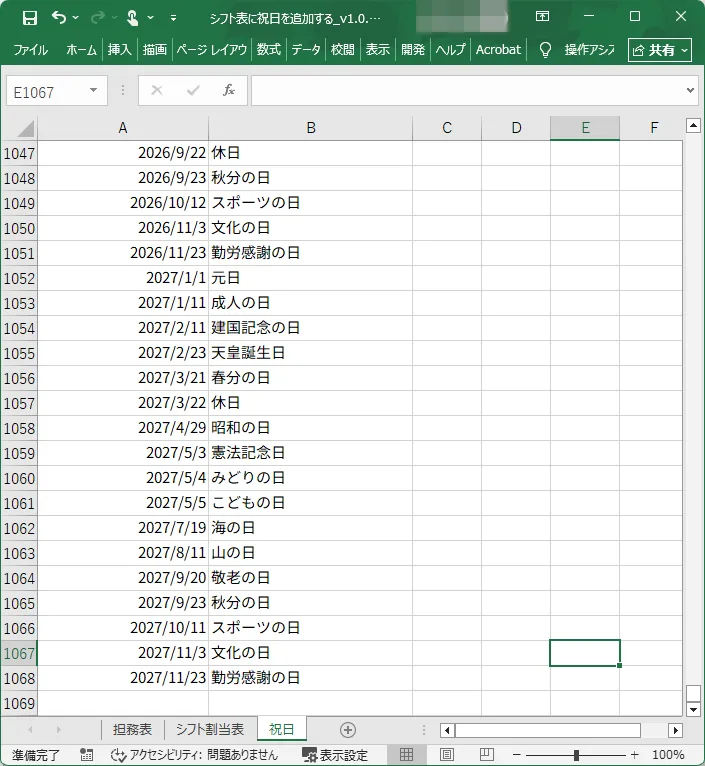Screen dimensions: 705x766
Task: Switch to the 描画 ribbon tab
Action: 155,50
